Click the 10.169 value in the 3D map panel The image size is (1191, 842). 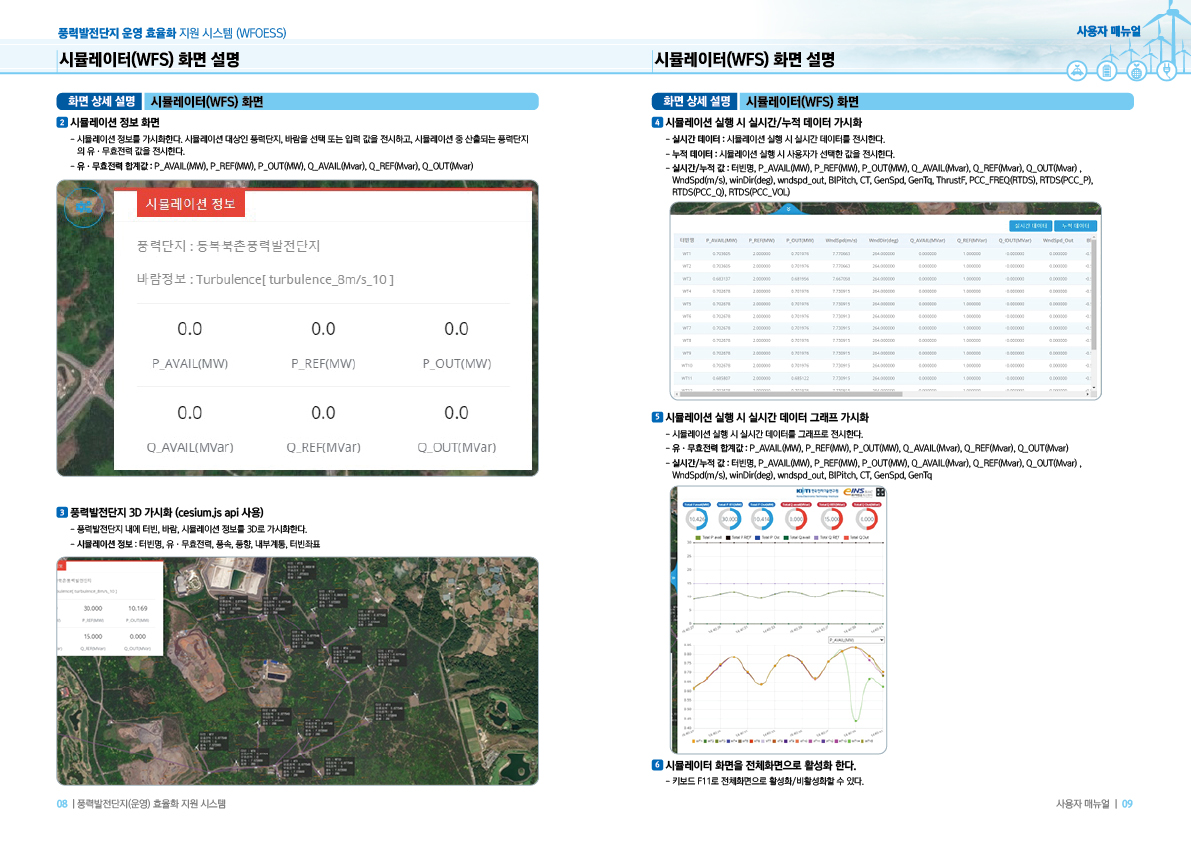137,608
